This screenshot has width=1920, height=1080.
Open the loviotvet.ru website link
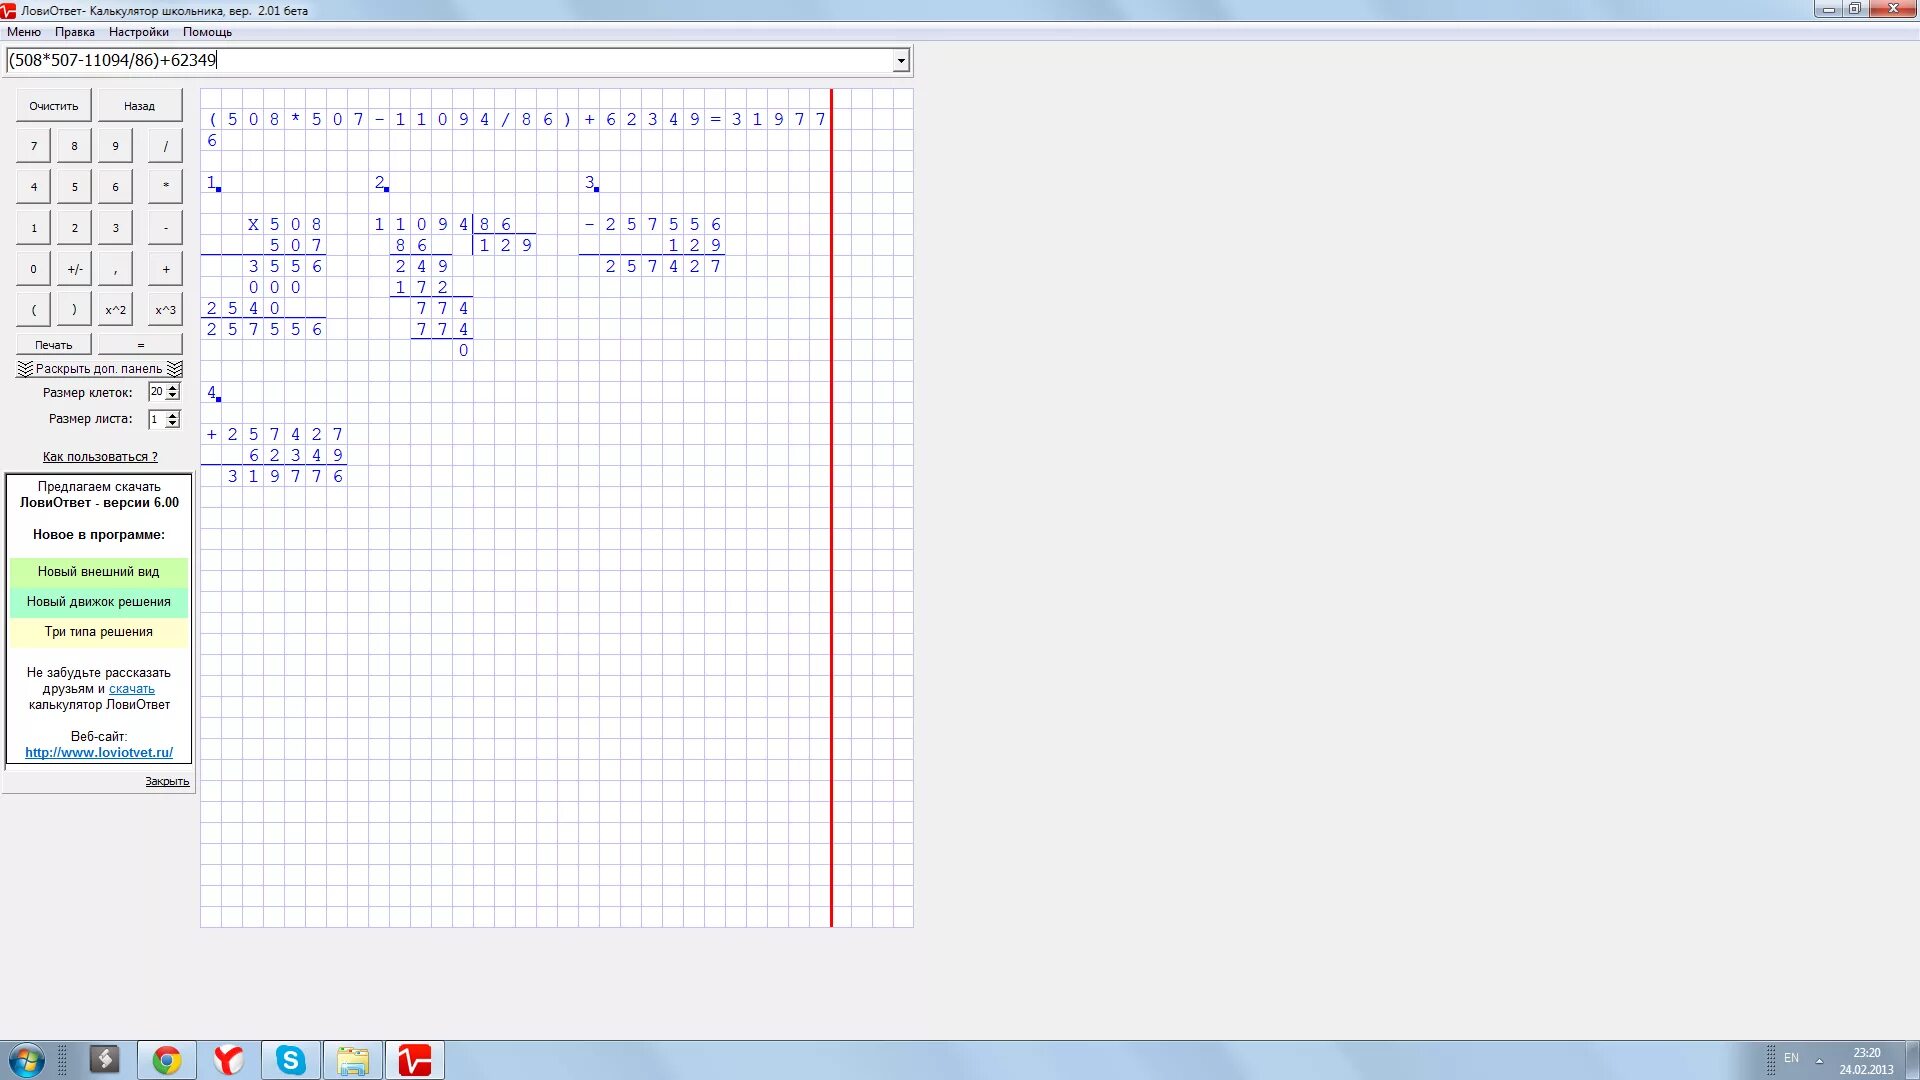99,753
